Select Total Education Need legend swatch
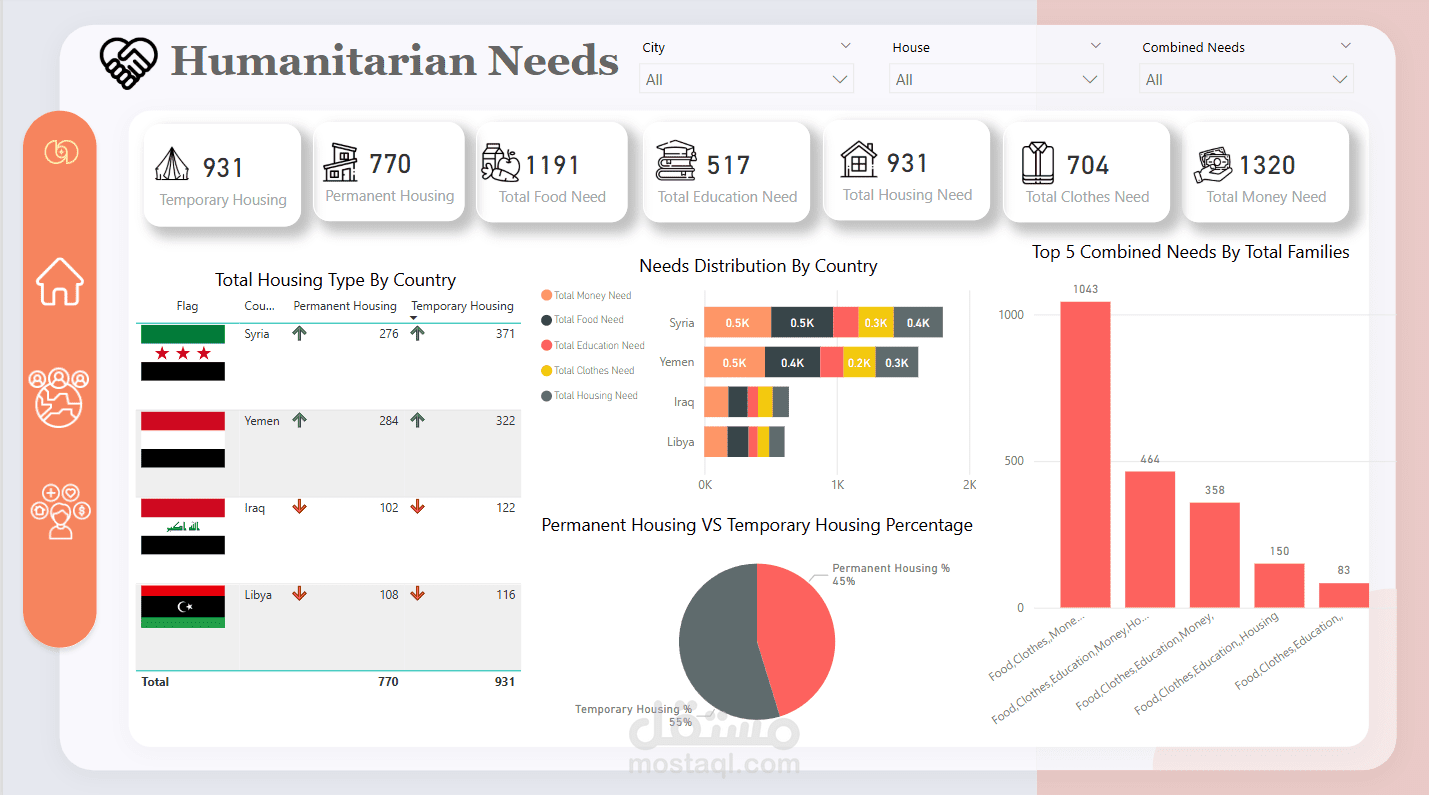 [x=546, y=345]
